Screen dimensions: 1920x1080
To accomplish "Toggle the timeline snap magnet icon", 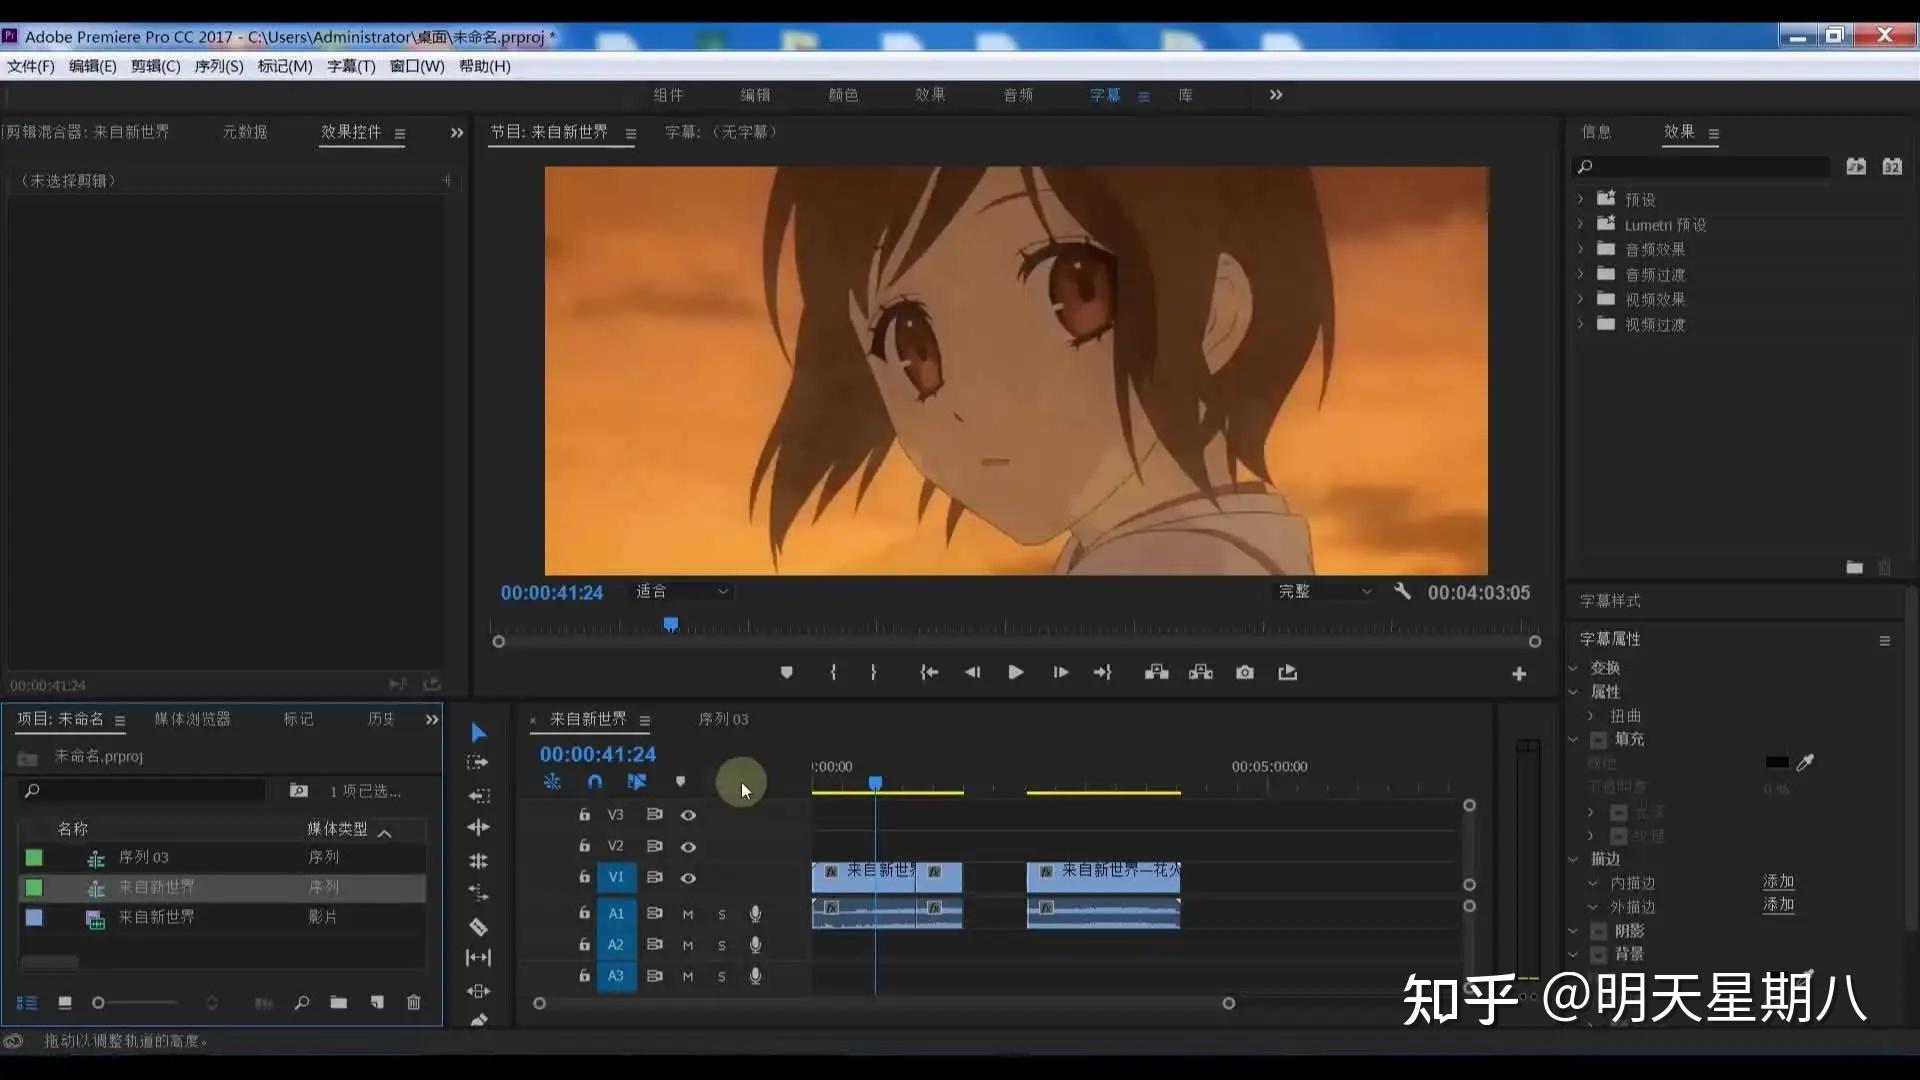I will pos(595,782).
